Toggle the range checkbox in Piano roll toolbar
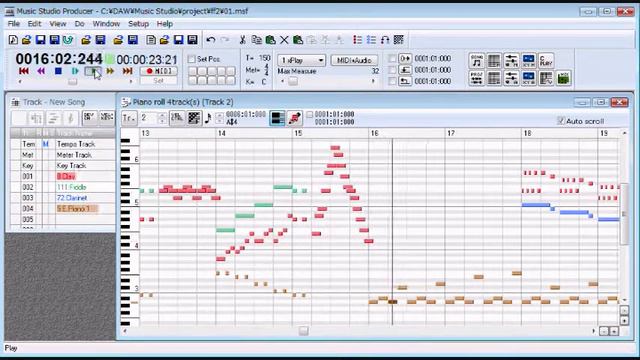 310,115
